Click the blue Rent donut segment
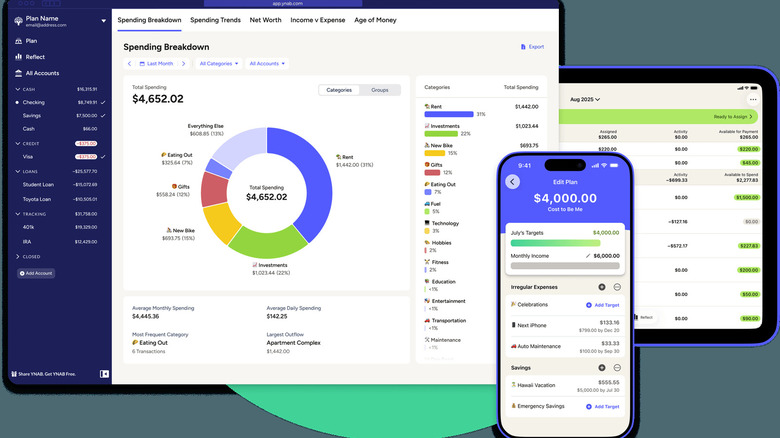 (x=314, y=184)
